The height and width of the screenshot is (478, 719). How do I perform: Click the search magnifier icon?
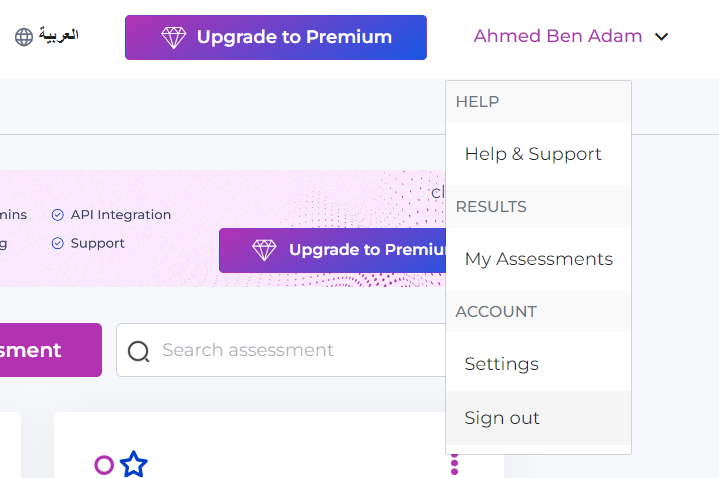pos(138,352)
